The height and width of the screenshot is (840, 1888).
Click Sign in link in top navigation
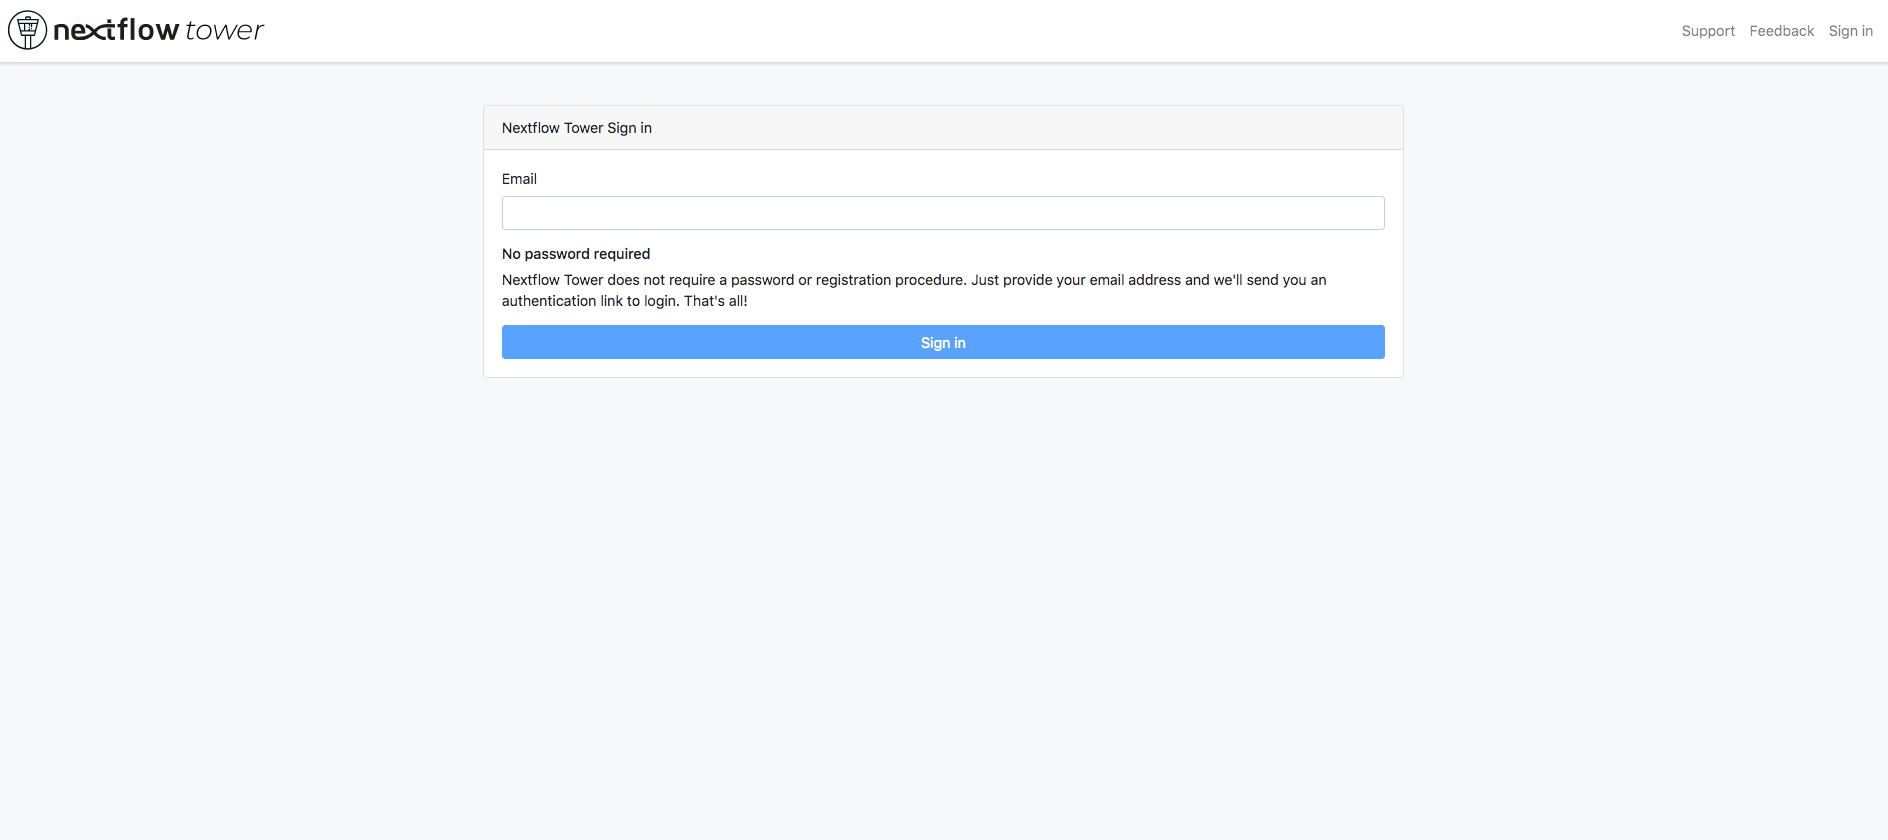tap(1850, 31)
